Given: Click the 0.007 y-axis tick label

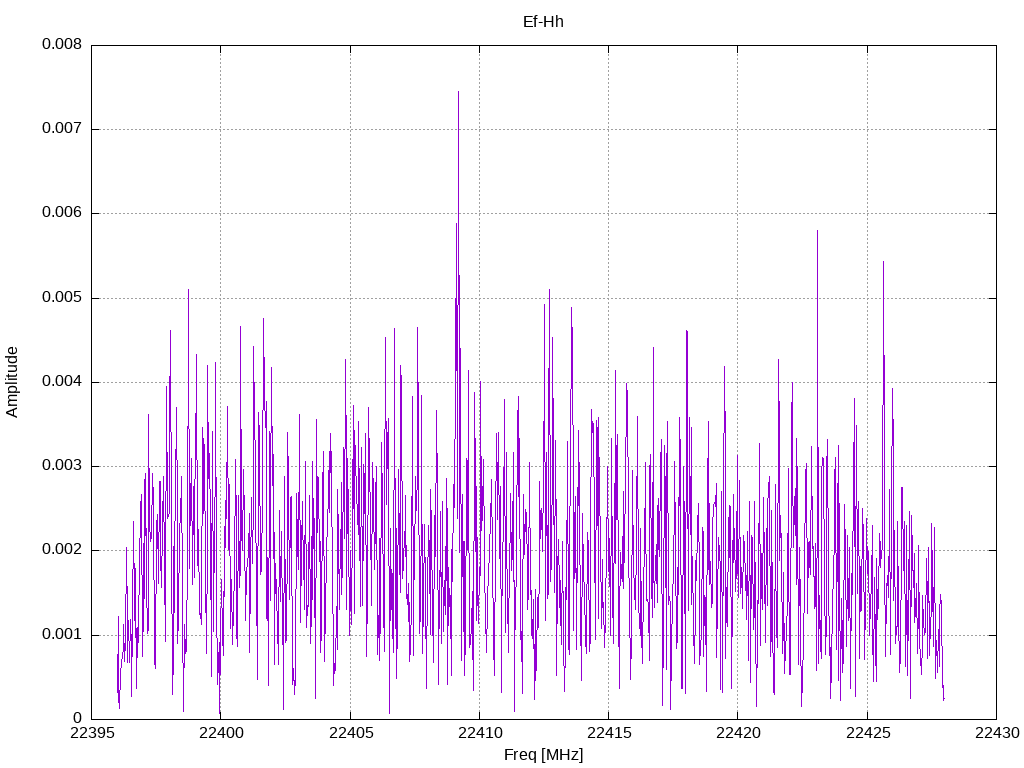Looking at the screenshot, I should coord(62,128).
